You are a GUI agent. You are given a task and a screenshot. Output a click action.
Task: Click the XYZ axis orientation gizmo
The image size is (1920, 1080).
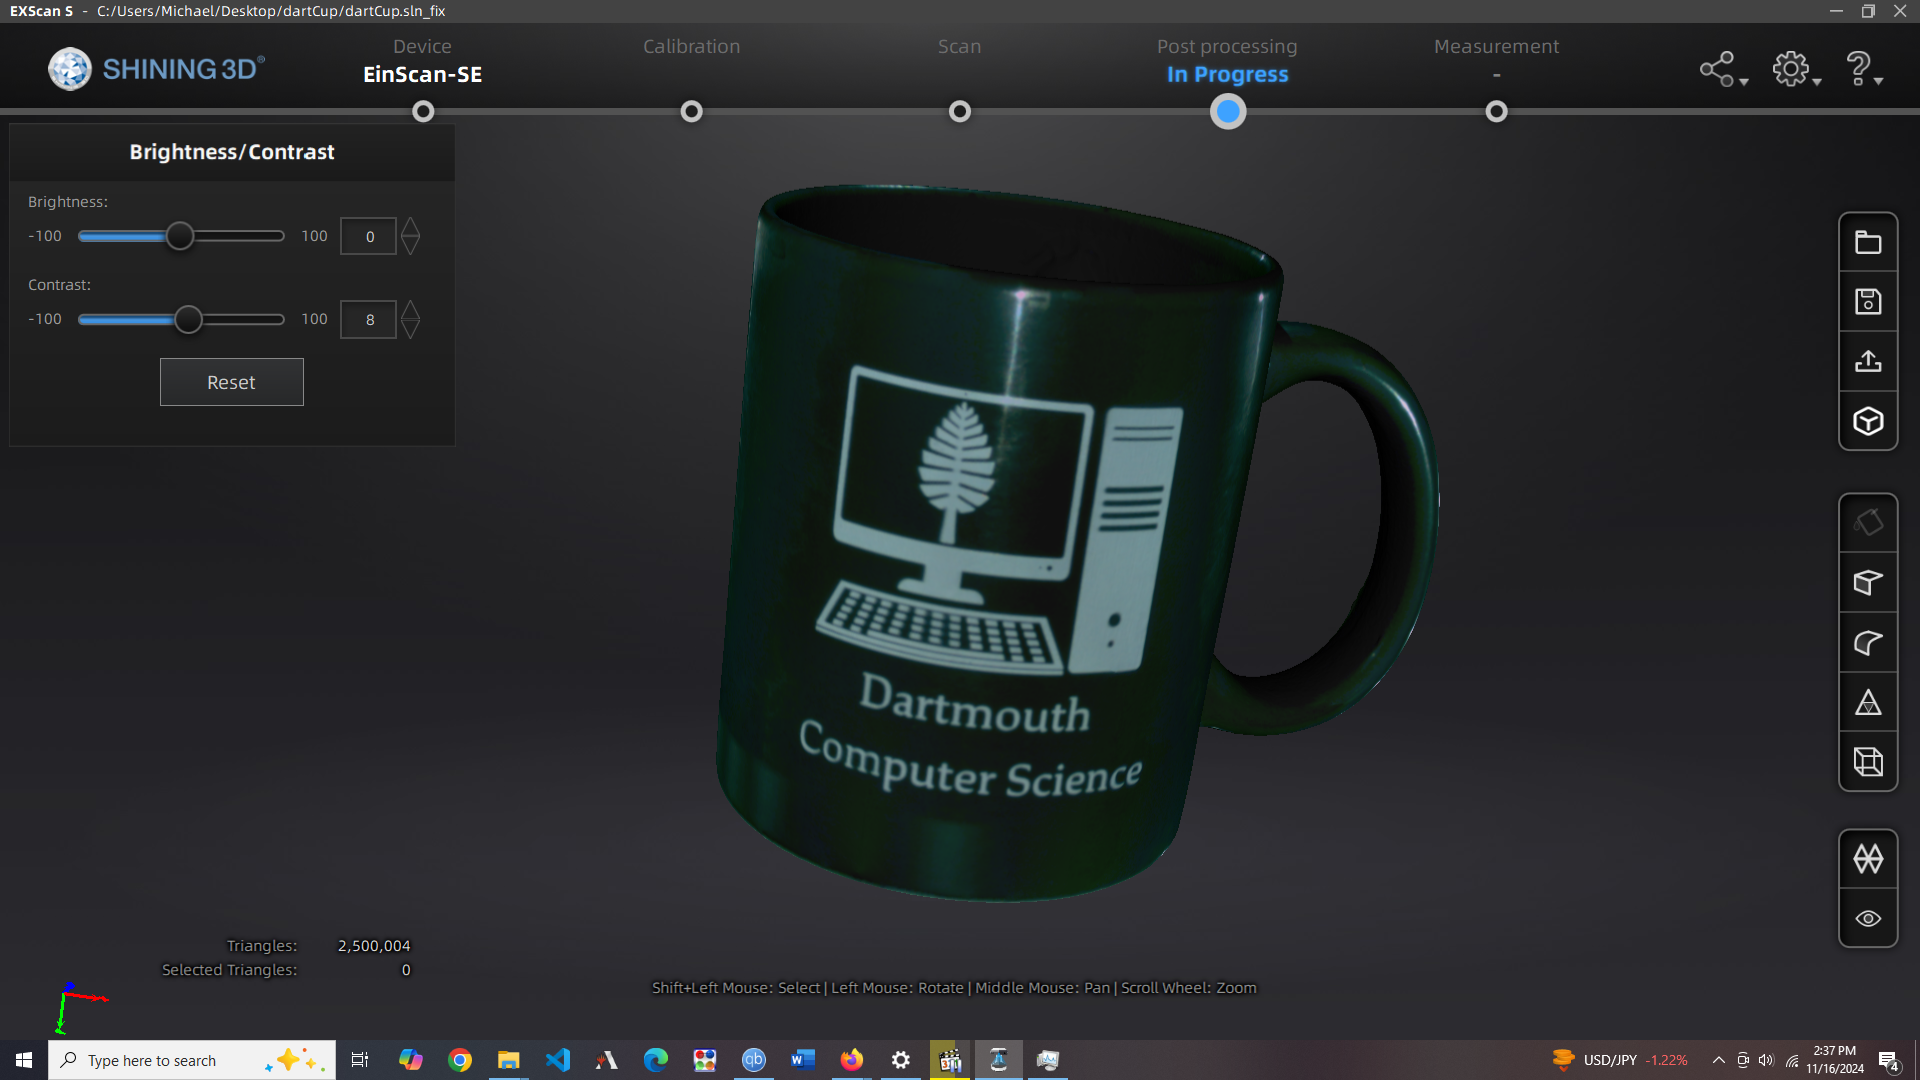(80, 1007)
